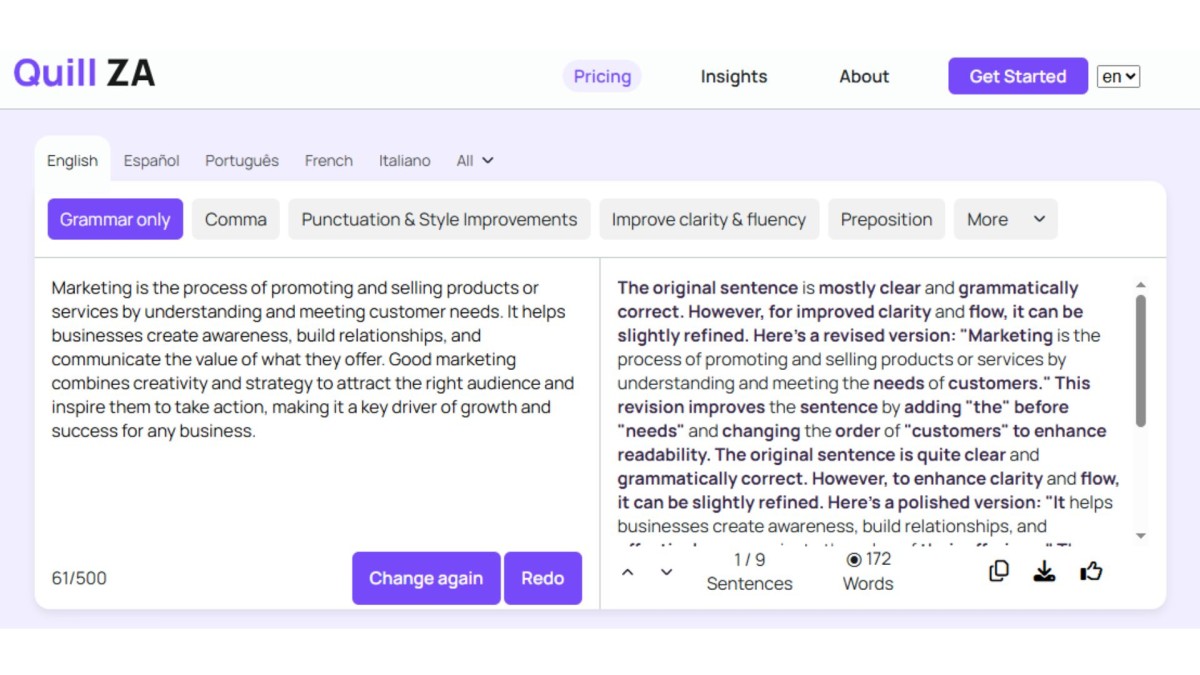
Task: Switch to the Italiano tab
Action: pyautogui.click(x=405, y=160)
